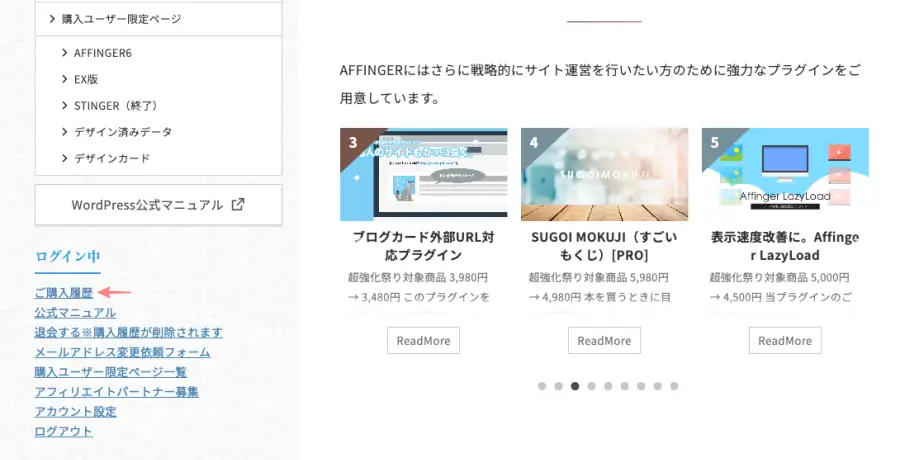This screenshot has width=900, height=460.
Task: Click the 退会する link
Action: coord(128,332)
